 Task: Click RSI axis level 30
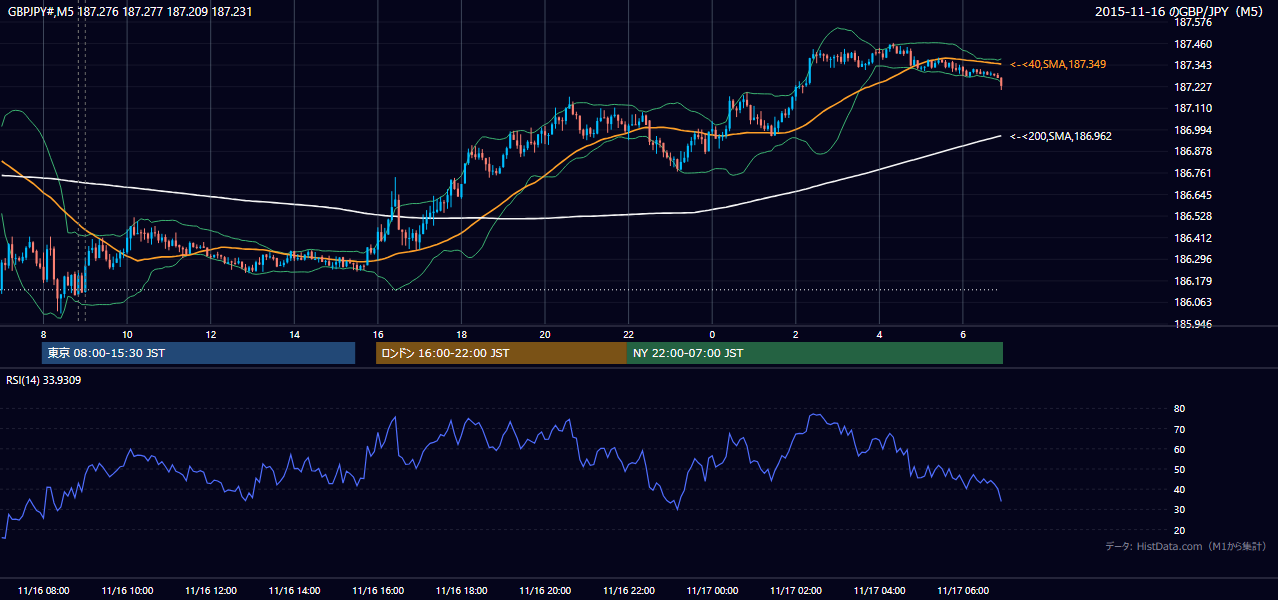1179,510
